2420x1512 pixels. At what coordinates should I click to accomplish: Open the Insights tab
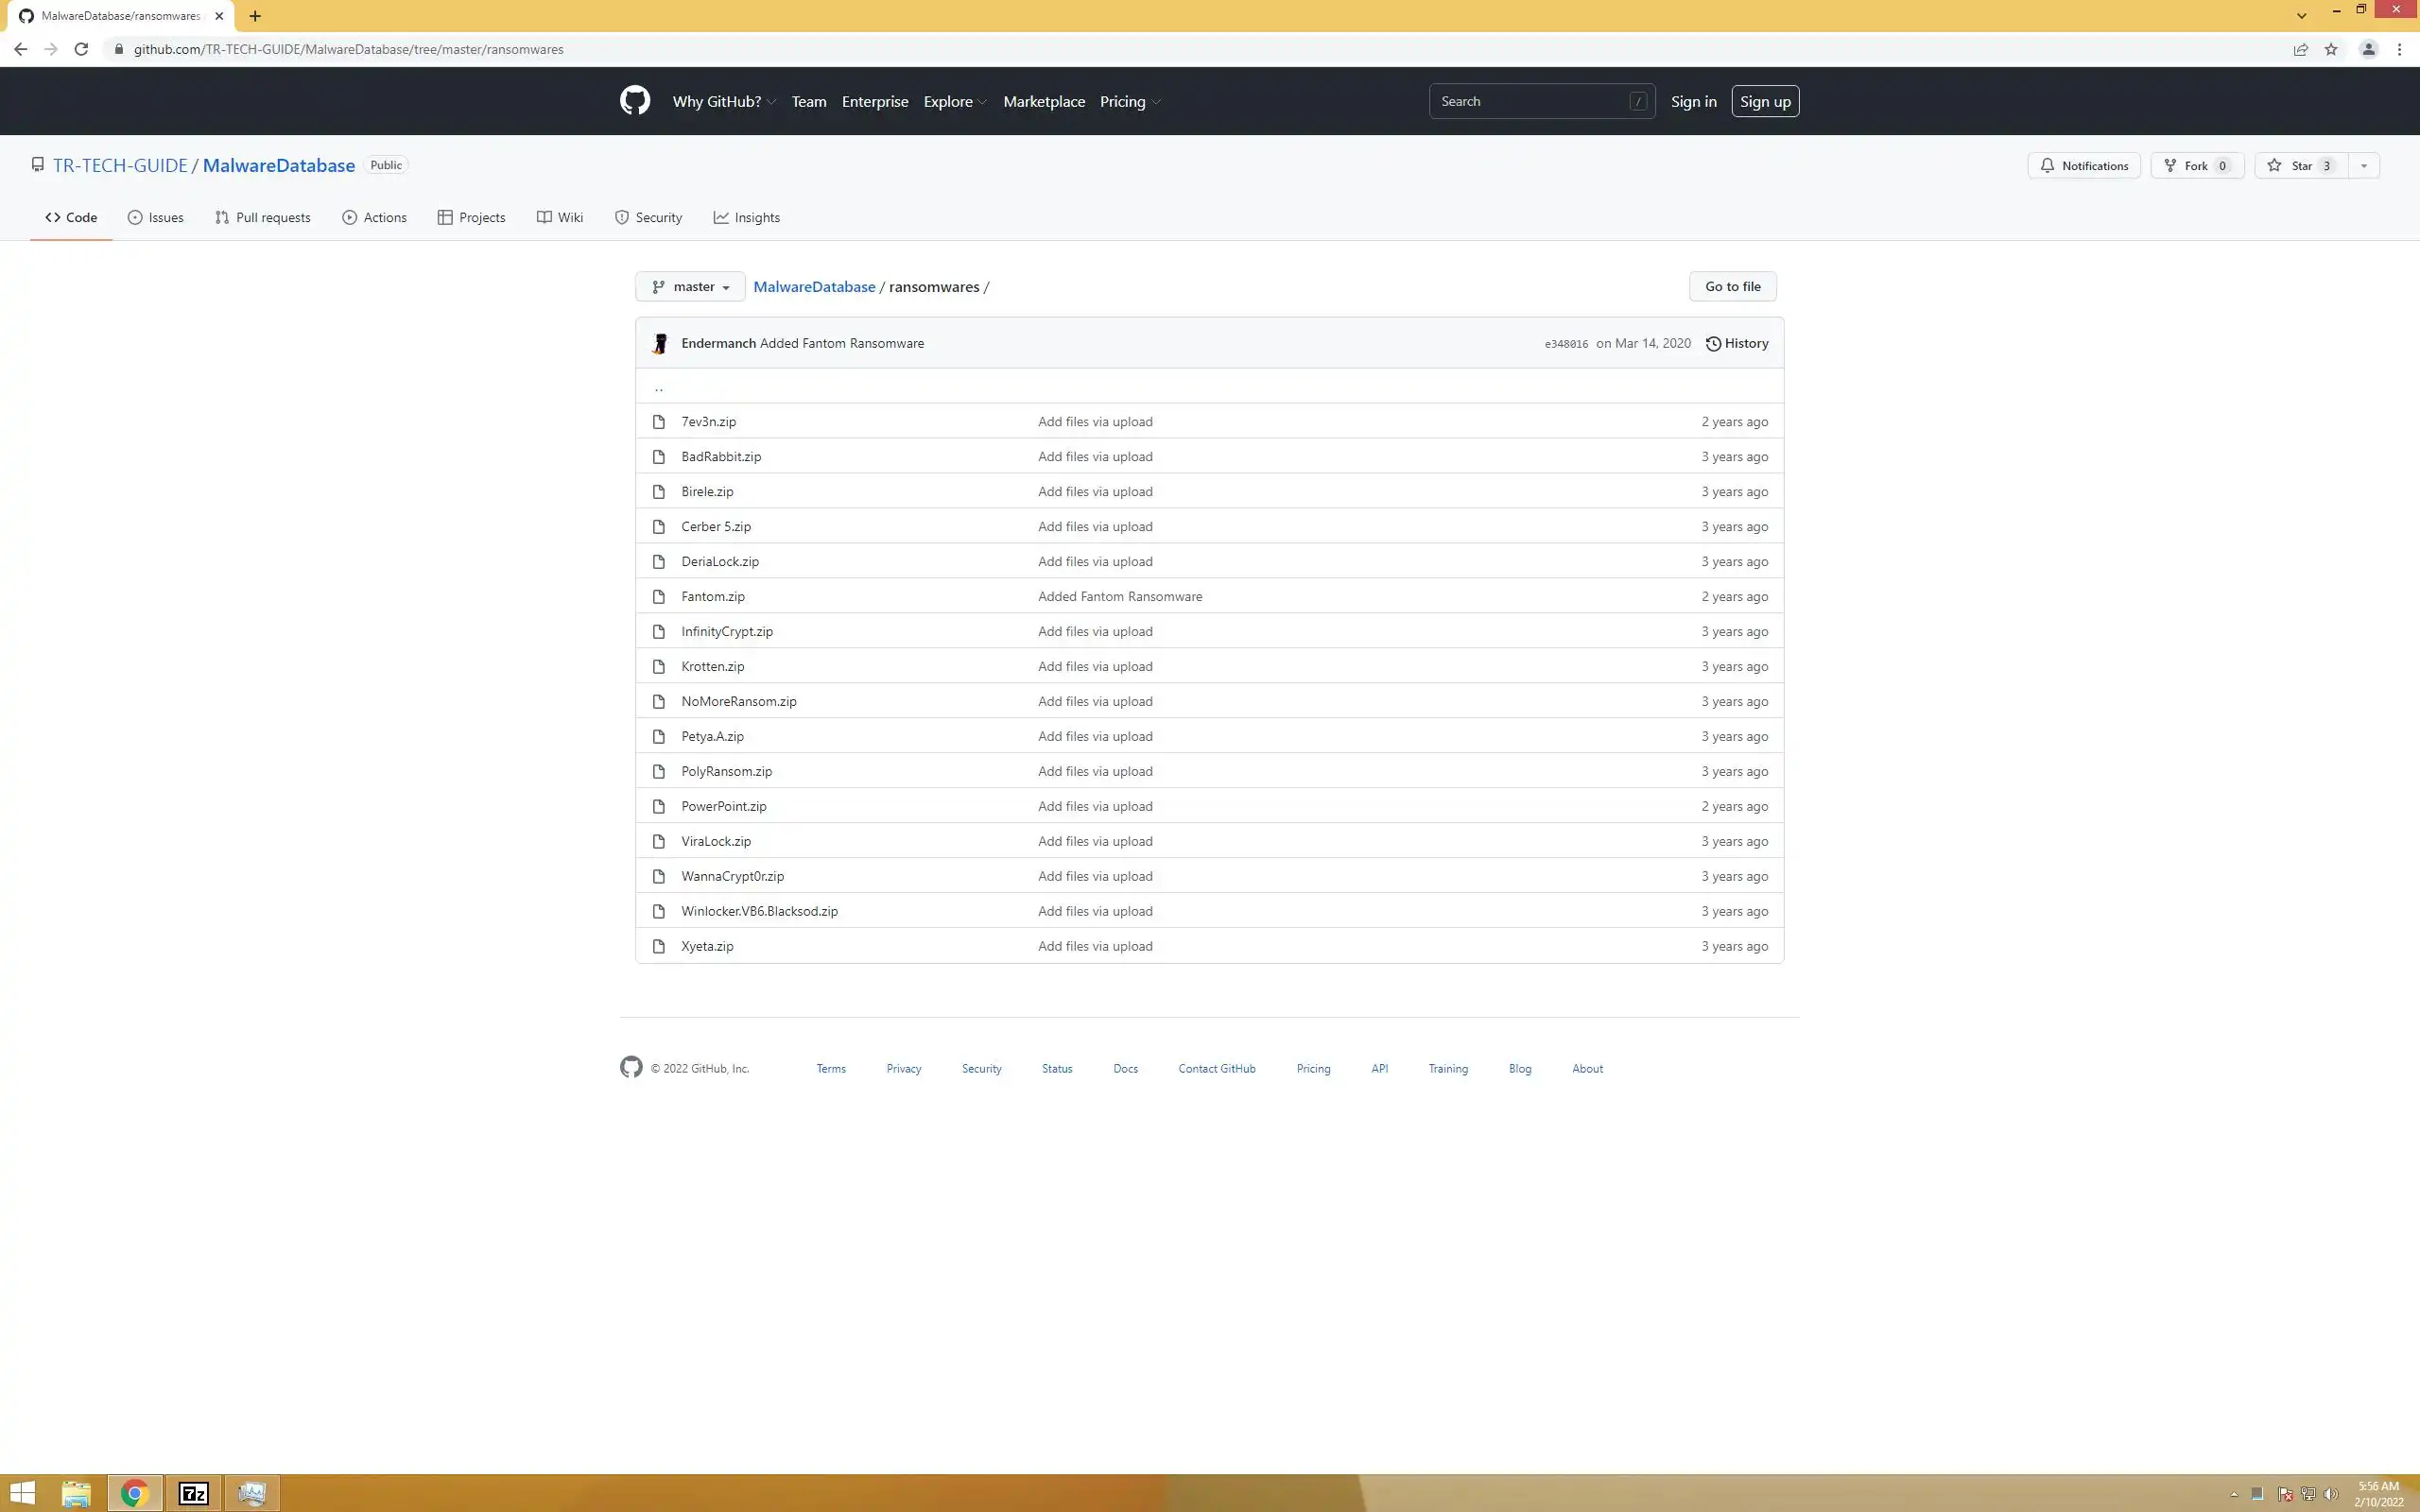746,218
